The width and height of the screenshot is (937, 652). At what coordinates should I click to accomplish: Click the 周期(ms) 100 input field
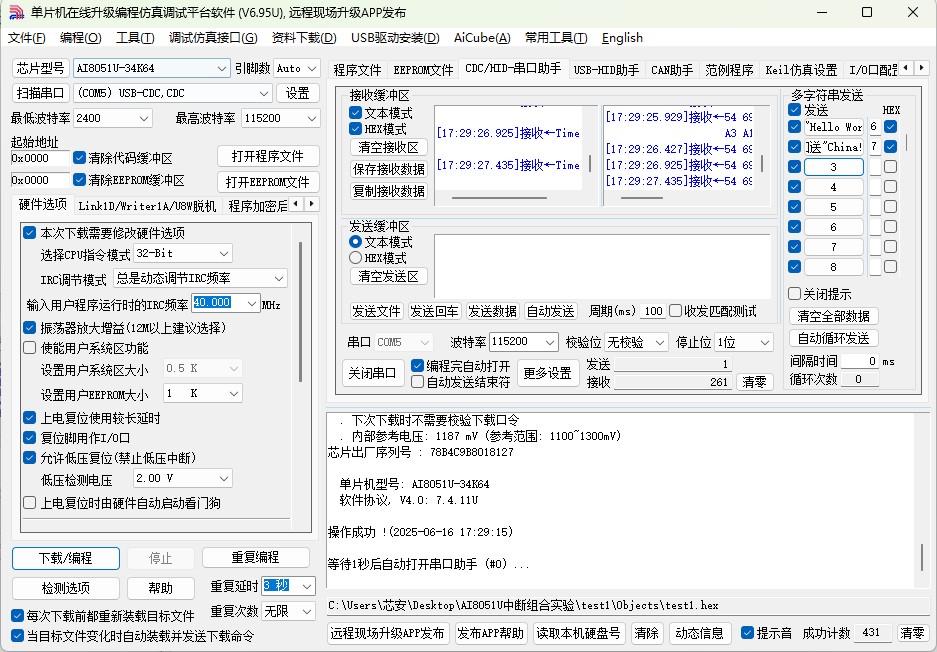pos(653,311)
